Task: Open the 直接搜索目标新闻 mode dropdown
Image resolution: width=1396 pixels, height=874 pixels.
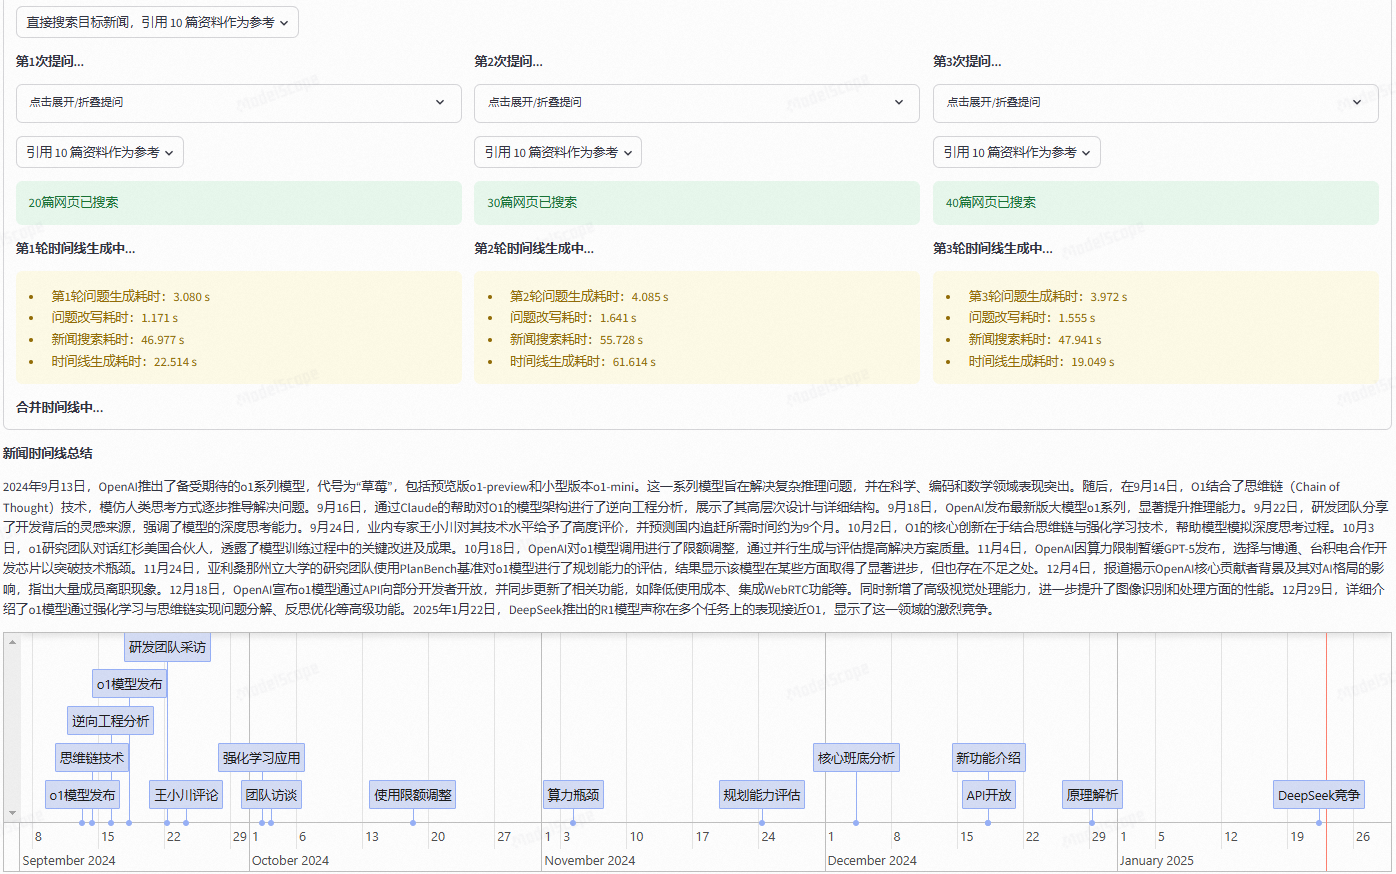Action: click(x=157, y=22)
